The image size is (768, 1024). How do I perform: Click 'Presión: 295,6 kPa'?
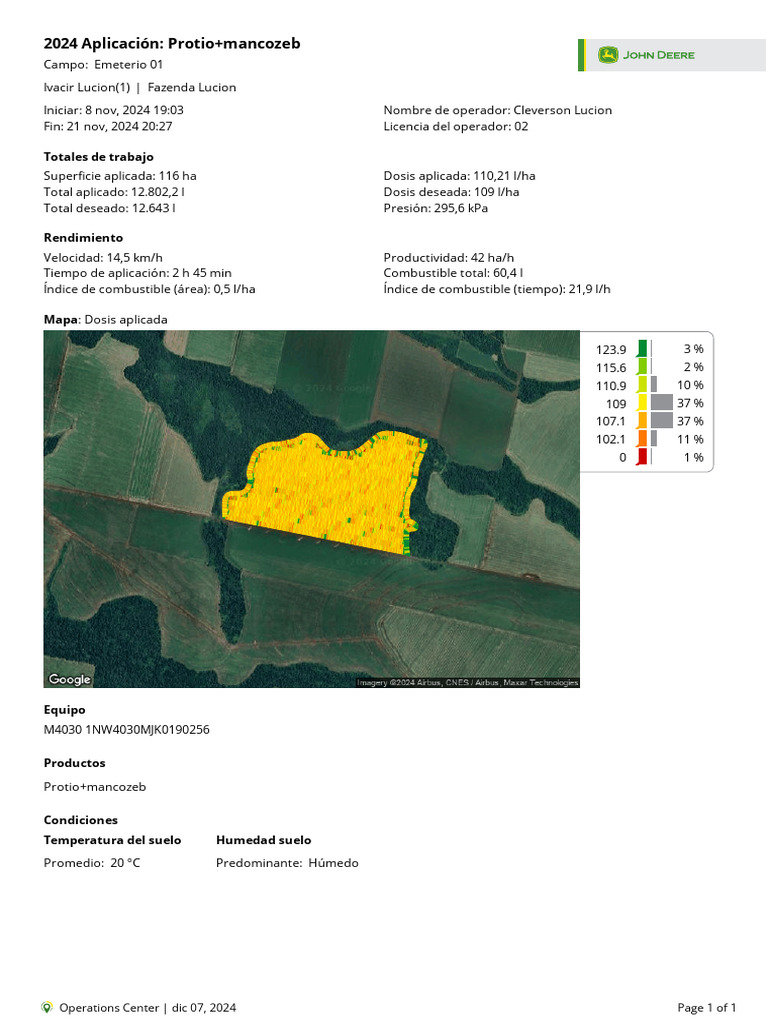click(x=436, y=208)
